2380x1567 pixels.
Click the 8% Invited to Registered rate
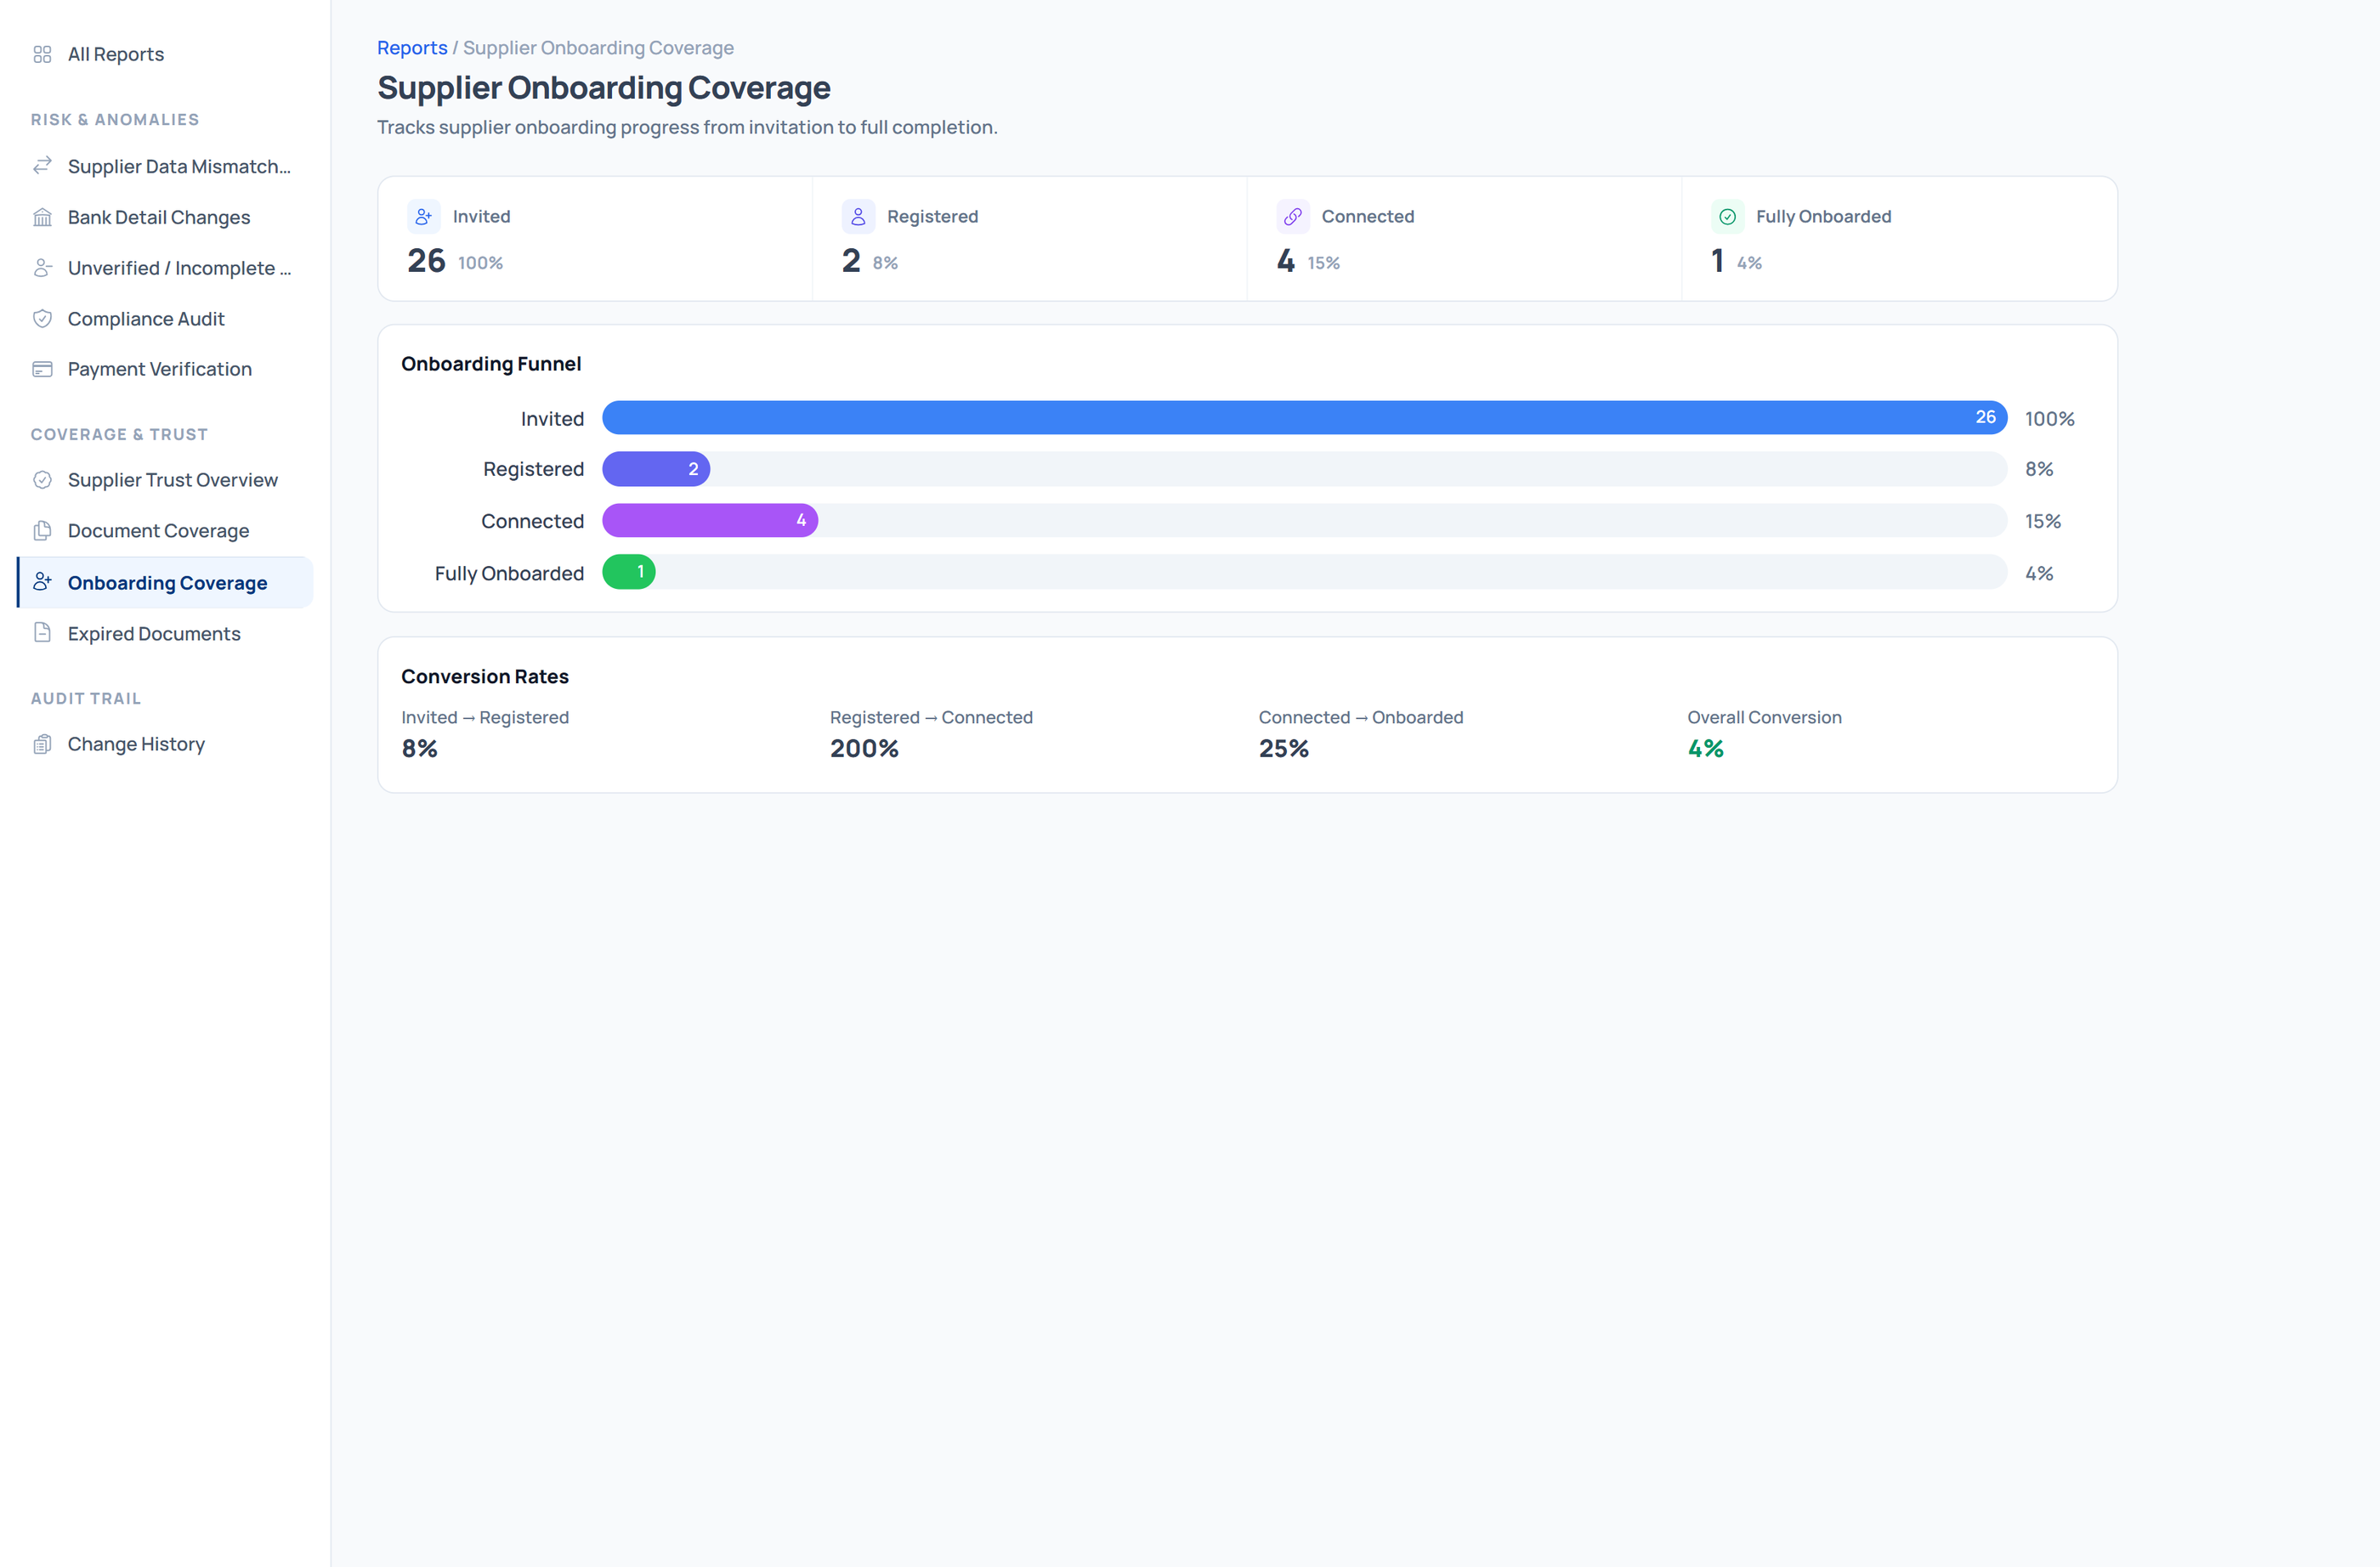pos(420,749)
